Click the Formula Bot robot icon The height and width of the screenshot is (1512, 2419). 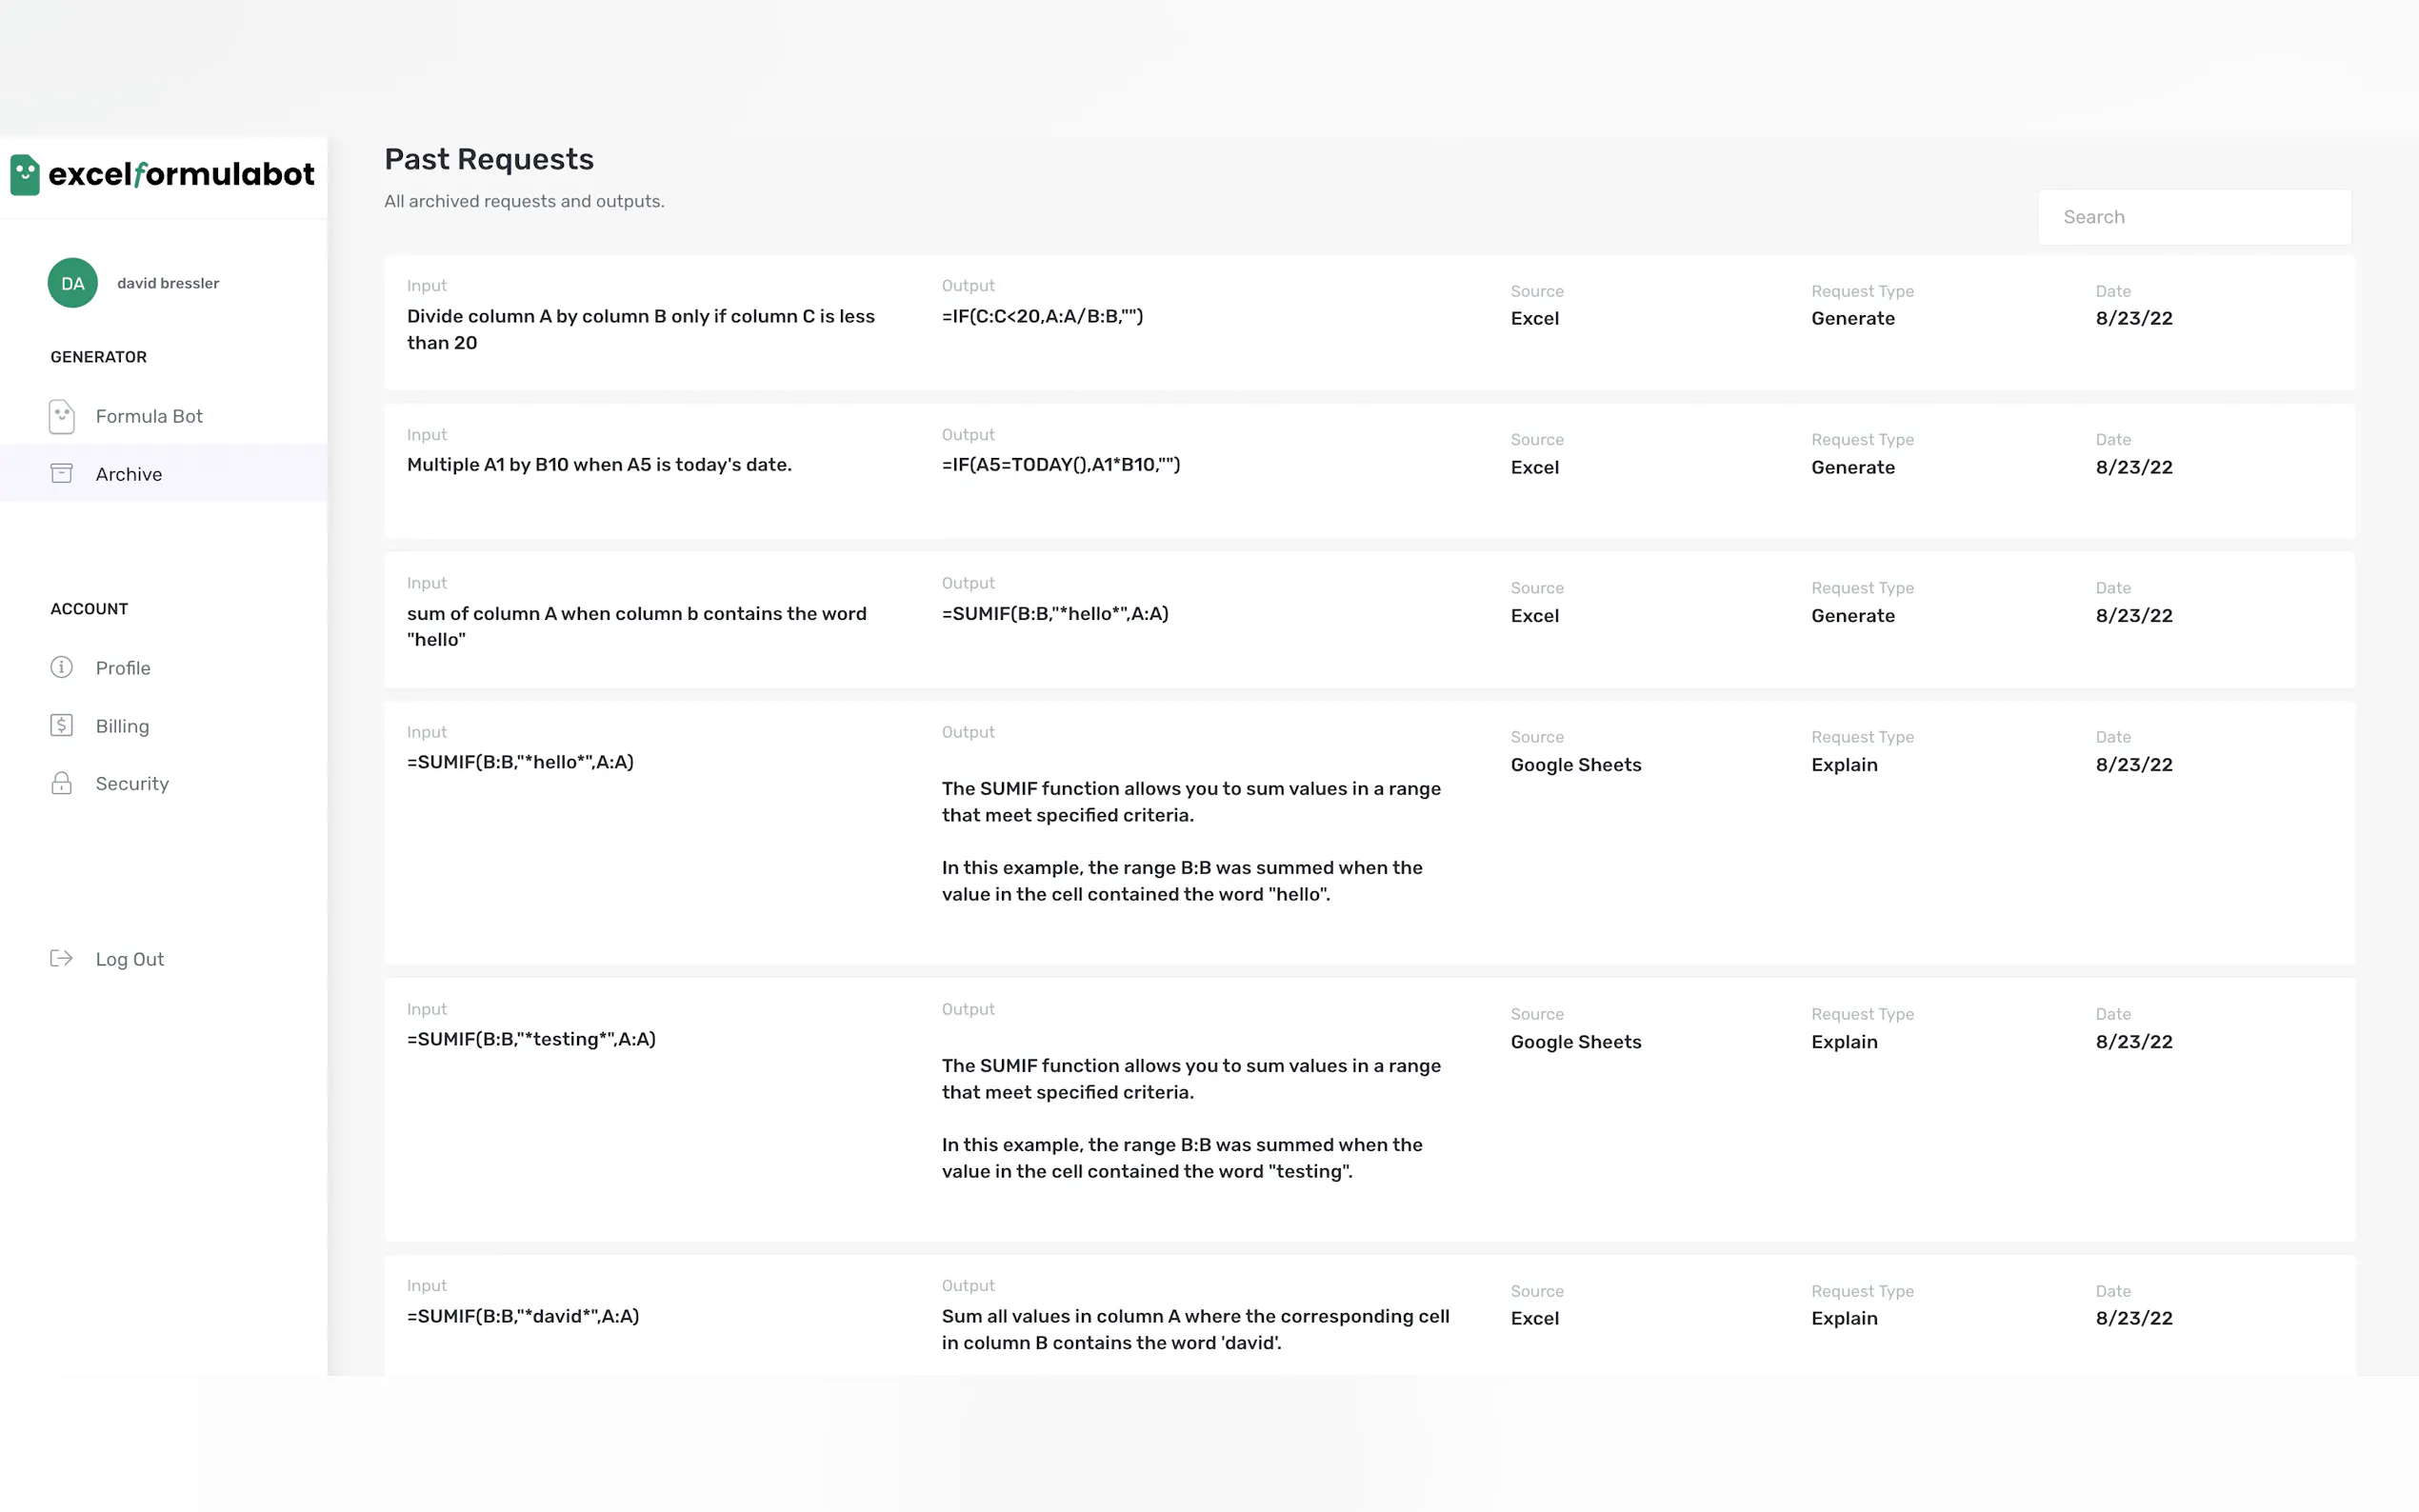(61, 416)
